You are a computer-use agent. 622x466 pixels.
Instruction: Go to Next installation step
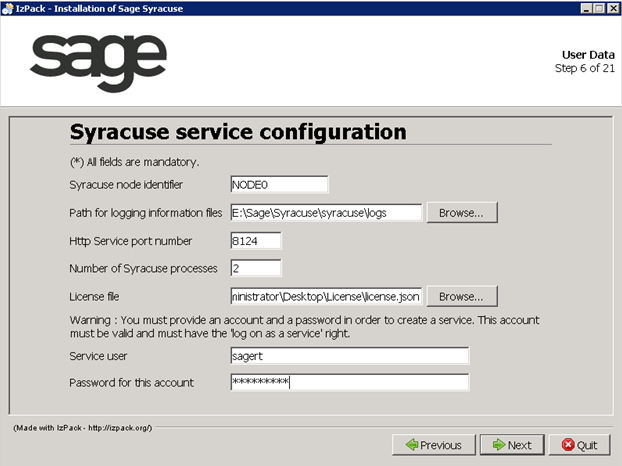click(x=512, y=445)
